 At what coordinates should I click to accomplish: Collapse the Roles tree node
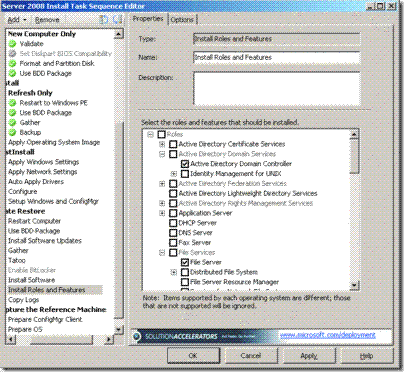[150, 134]
